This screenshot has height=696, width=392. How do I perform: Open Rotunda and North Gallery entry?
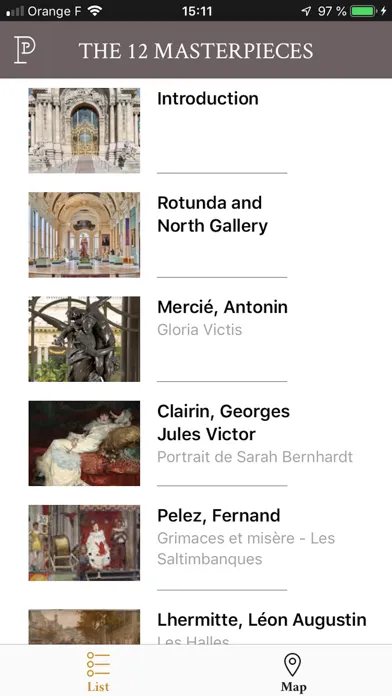196,235
